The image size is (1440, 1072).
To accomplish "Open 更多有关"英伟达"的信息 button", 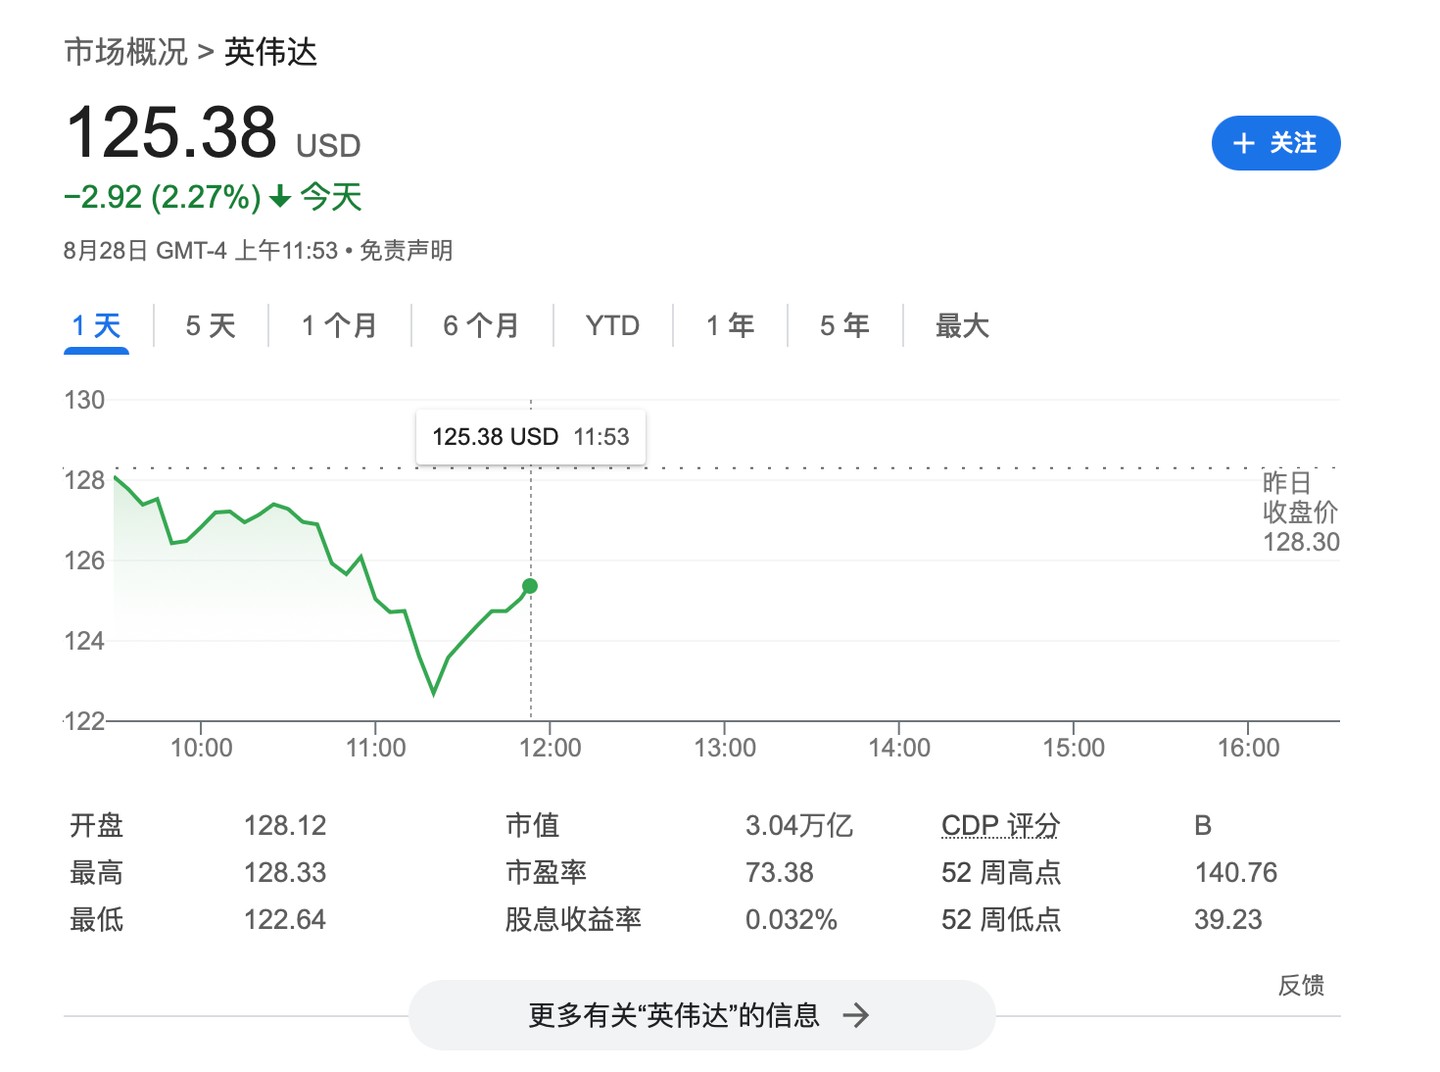I will 701,1016.
